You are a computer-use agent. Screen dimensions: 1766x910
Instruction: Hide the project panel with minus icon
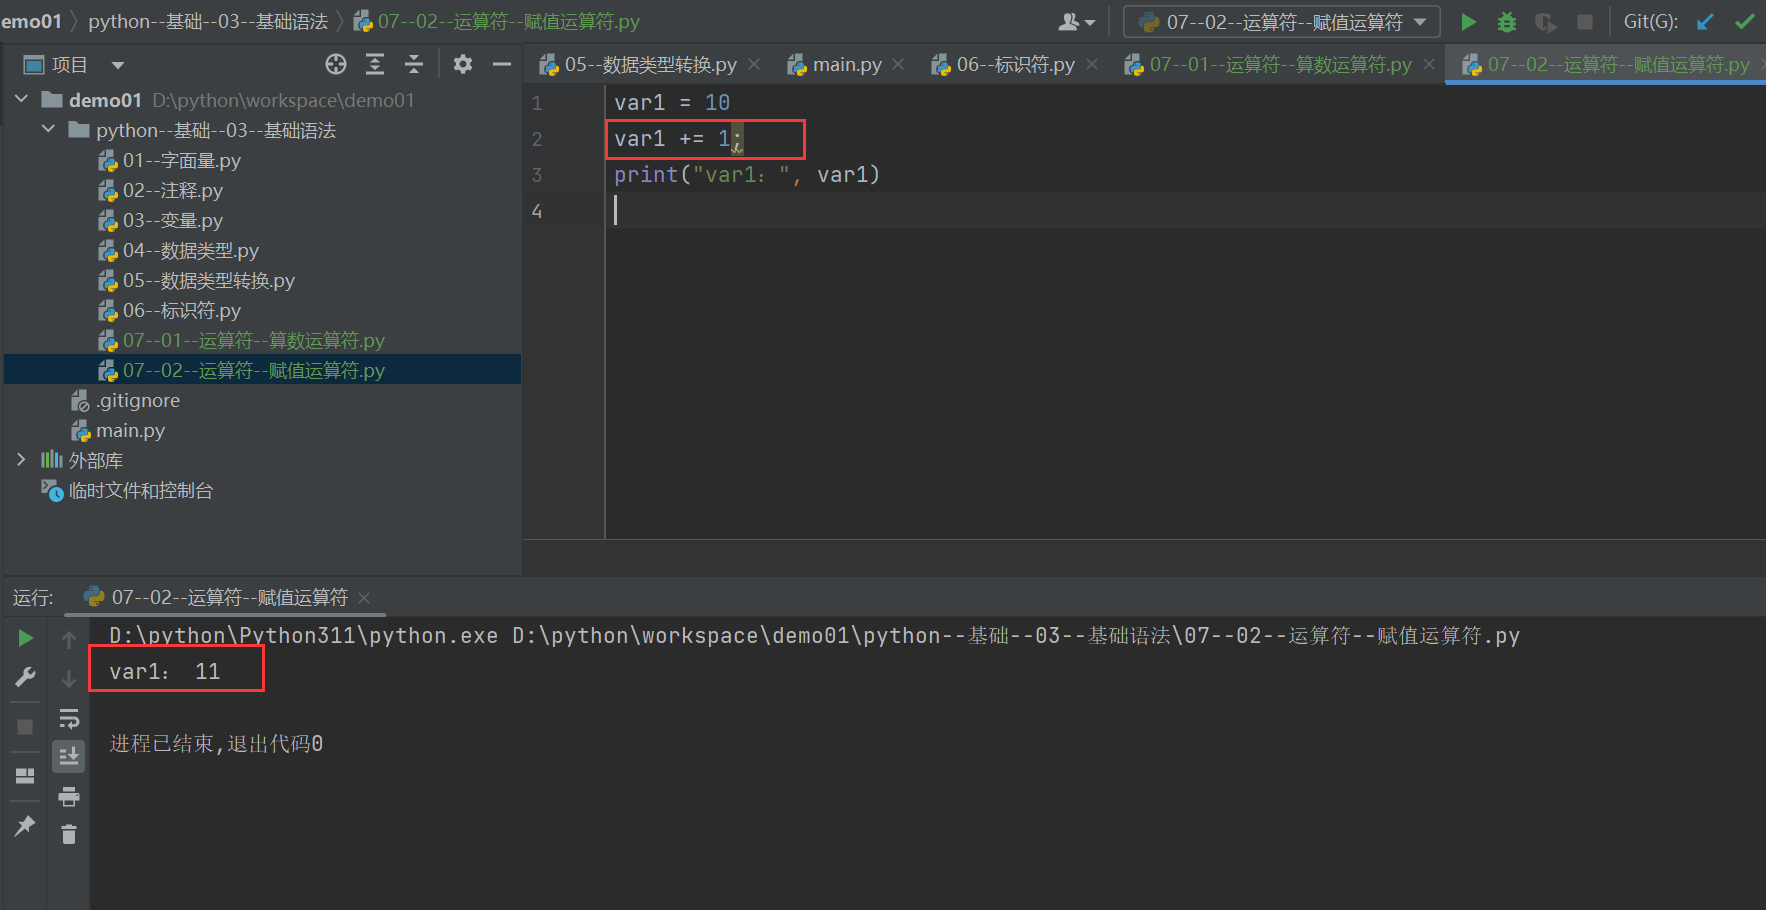(x=502, y=65)
